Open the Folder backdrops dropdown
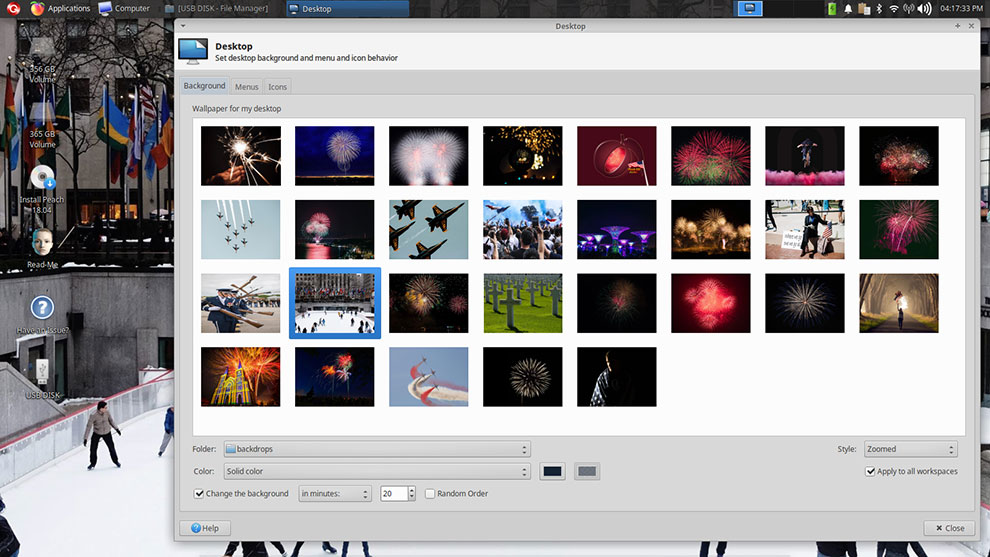 pos(377,449)
